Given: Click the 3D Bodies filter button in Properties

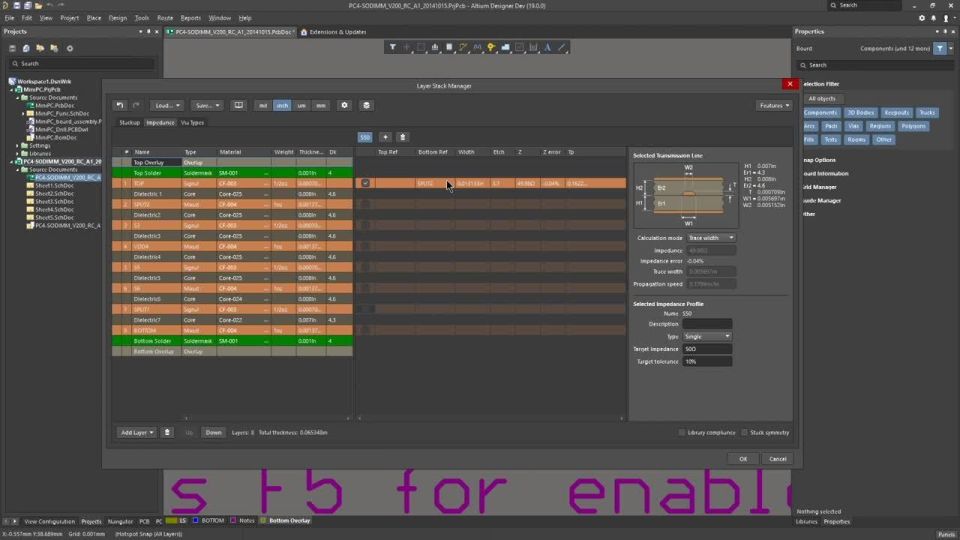Looking at the screenshot, I should (x=860, y=113).
